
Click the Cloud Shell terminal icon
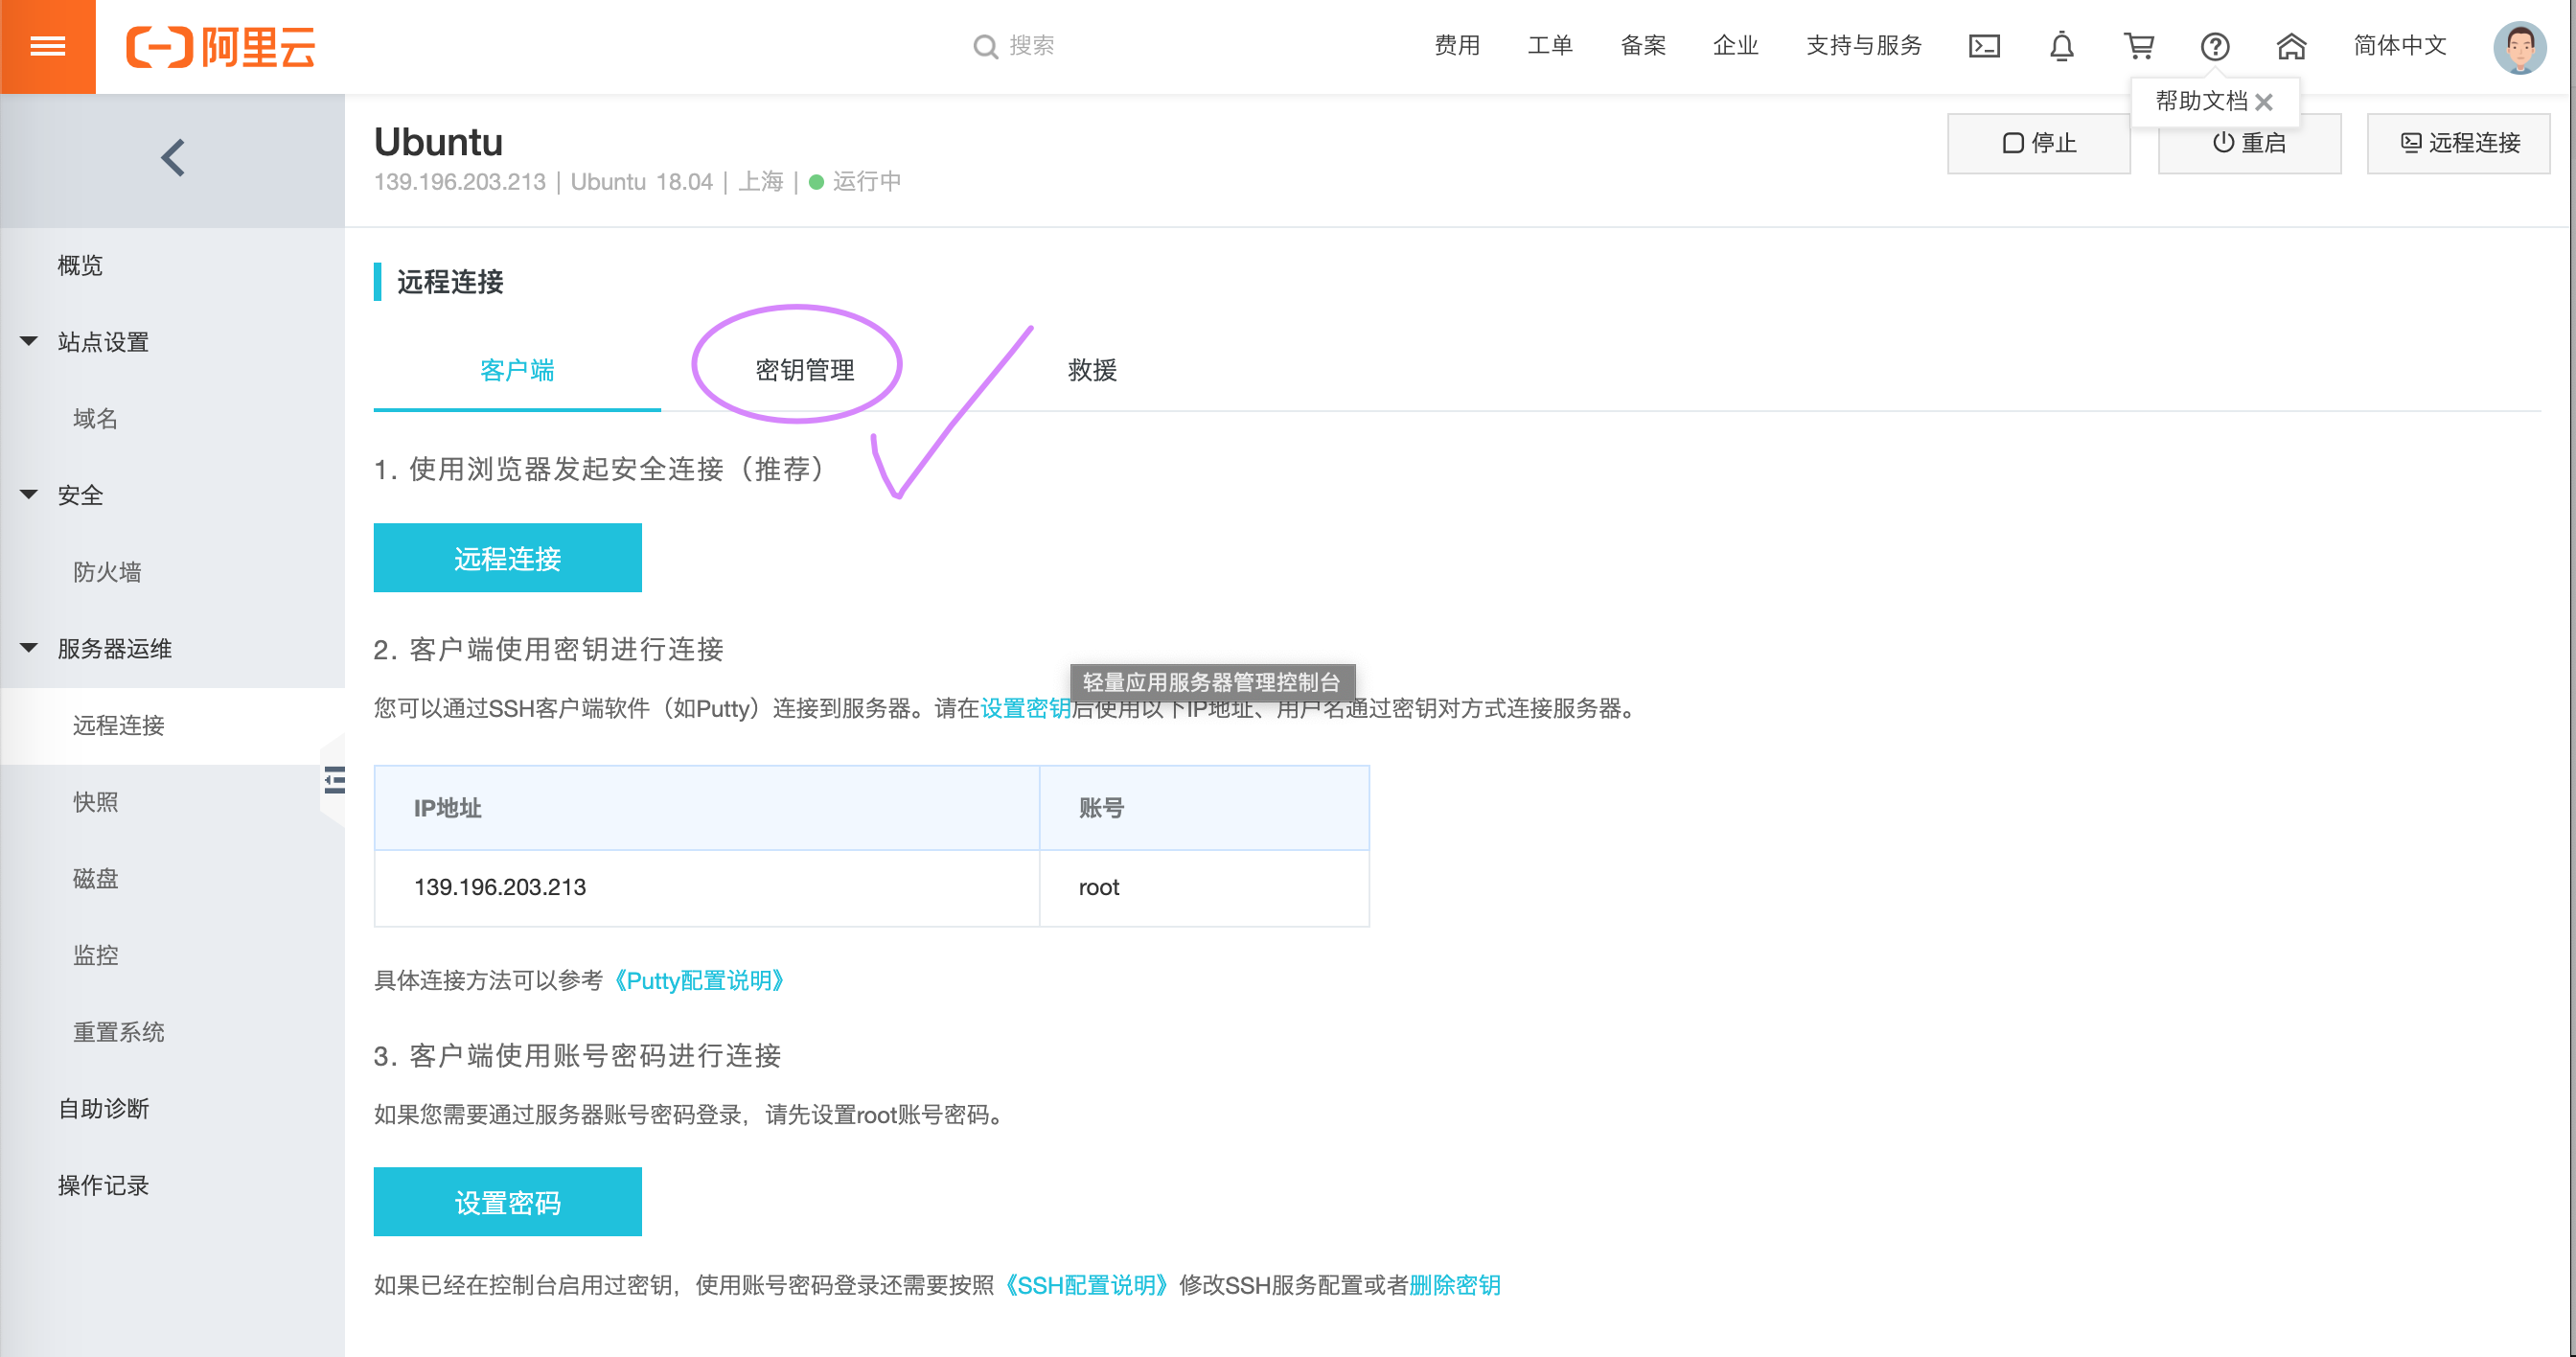coord(1984,46)
